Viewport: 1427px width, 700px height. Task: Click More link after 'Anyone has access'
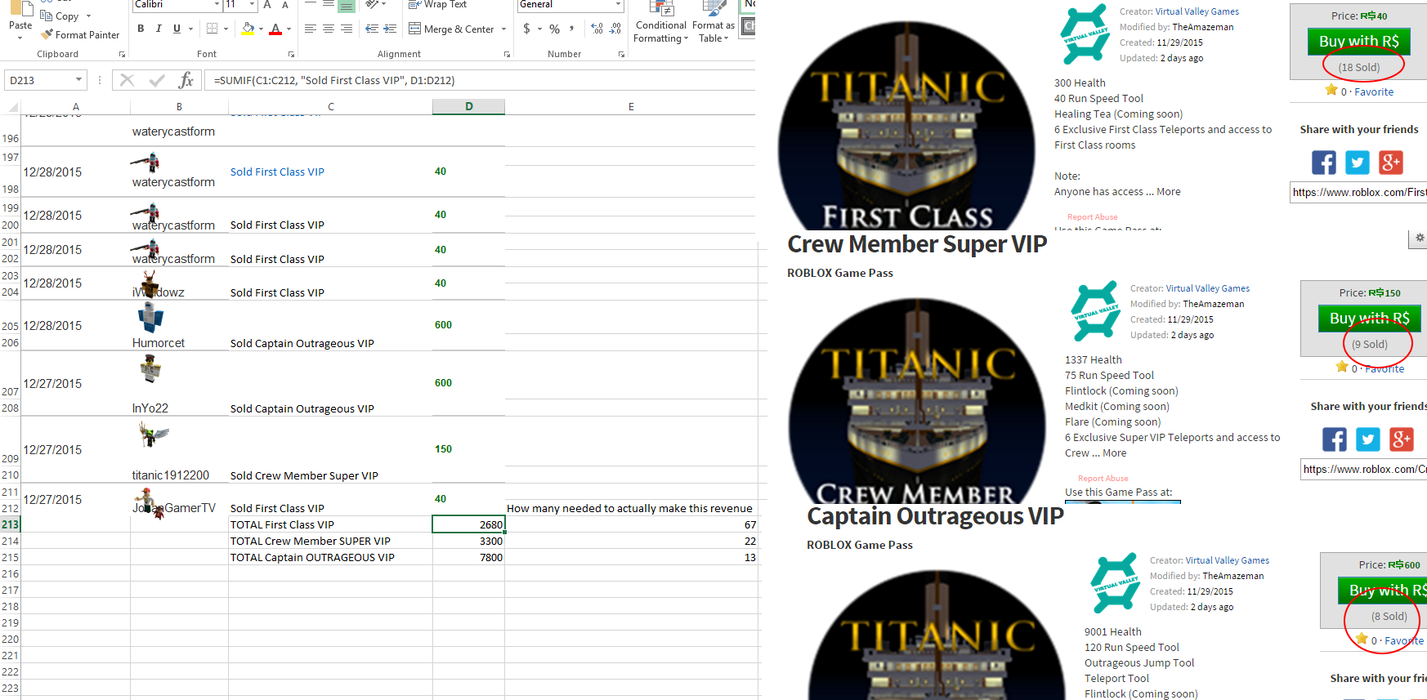(x=1168, y=192)
